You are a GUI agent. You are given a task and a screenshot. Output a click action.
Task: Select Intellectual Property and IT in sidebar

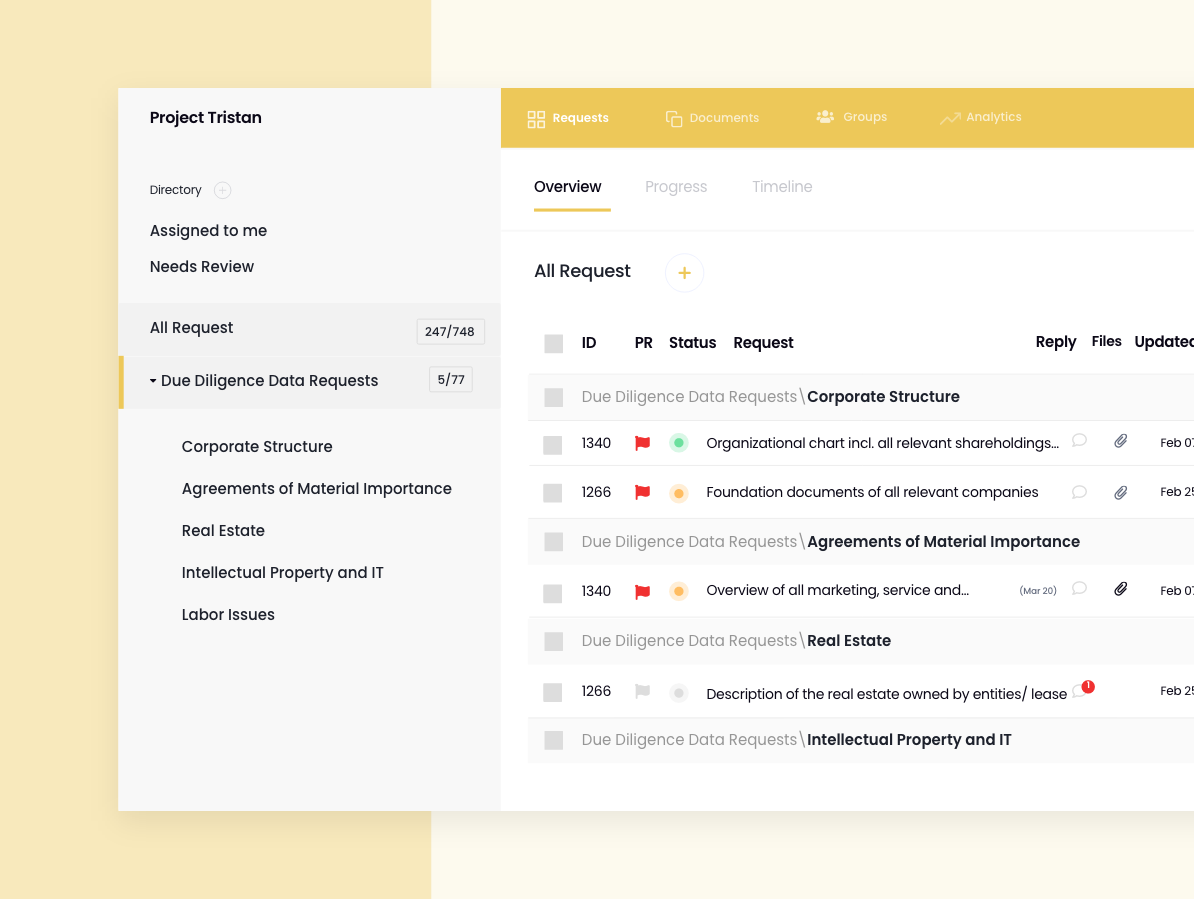[282, 572]
